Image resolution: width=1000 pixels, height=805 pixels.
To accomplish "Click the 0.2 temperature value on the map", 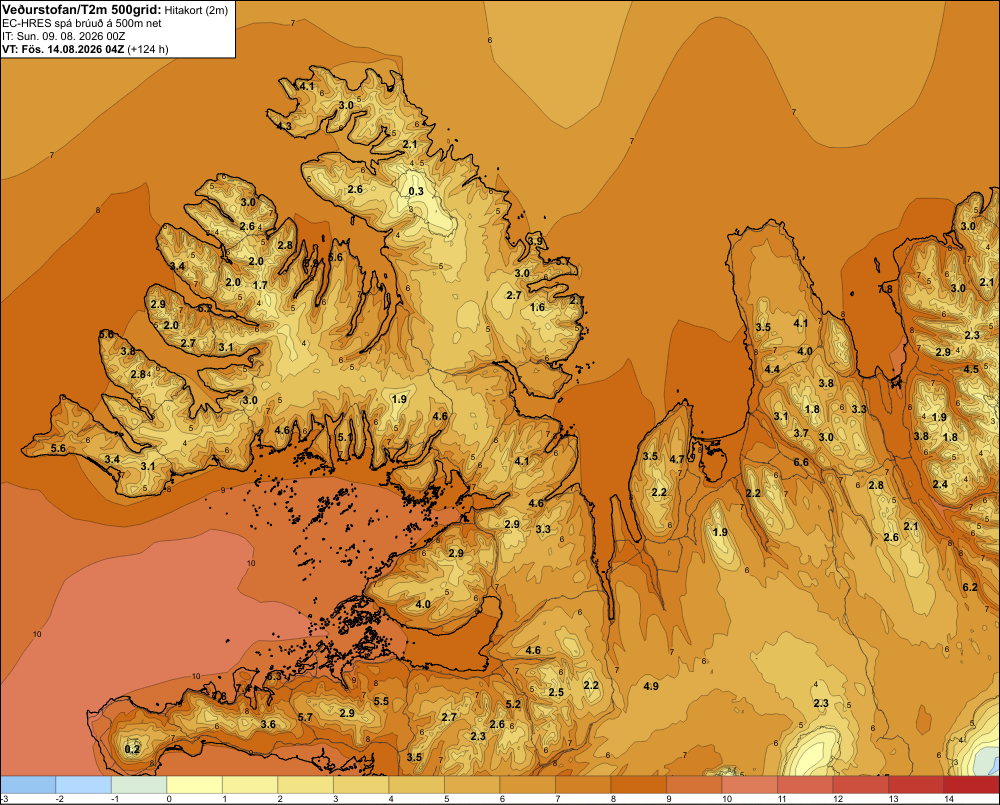I will tap(132, 749).
